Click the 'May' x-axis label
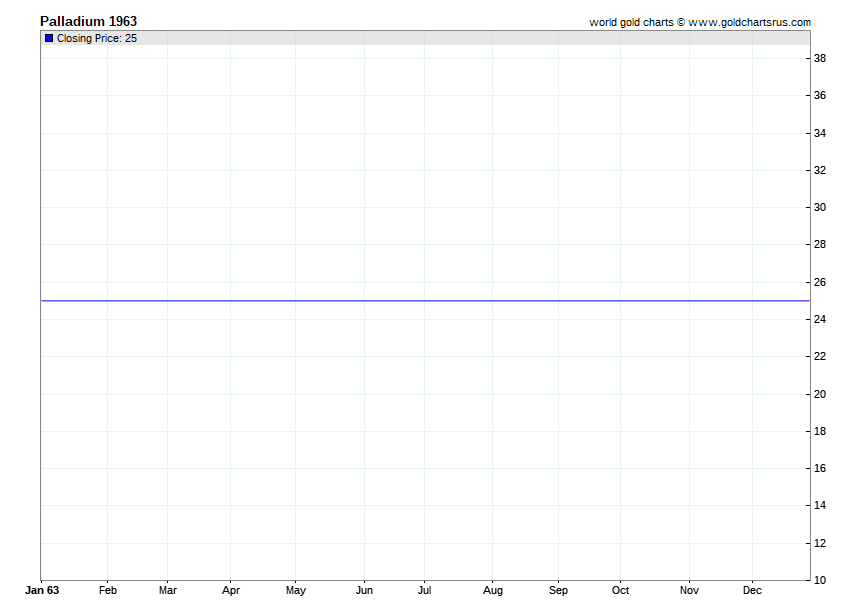Screen dimensions: 850x616 295,591
